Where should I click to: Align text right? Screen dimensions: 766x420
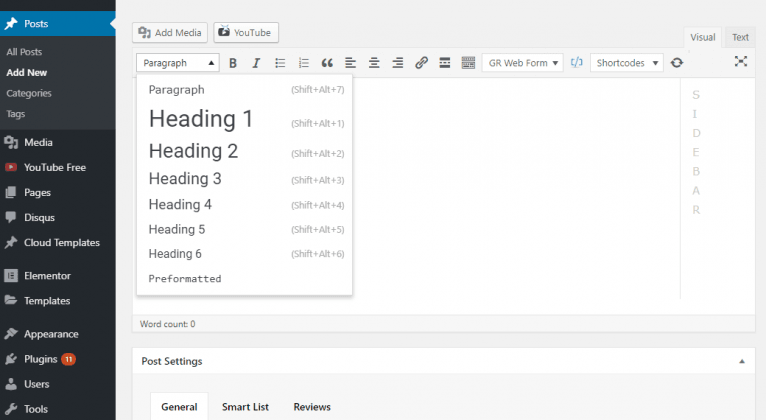[398, 63]
